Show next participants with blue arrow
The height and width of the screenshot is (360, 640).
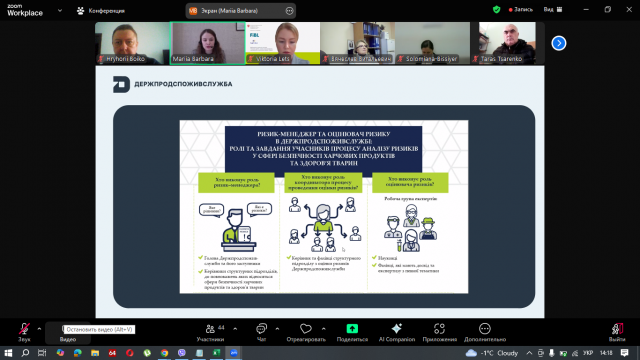[x=559, y=43]
